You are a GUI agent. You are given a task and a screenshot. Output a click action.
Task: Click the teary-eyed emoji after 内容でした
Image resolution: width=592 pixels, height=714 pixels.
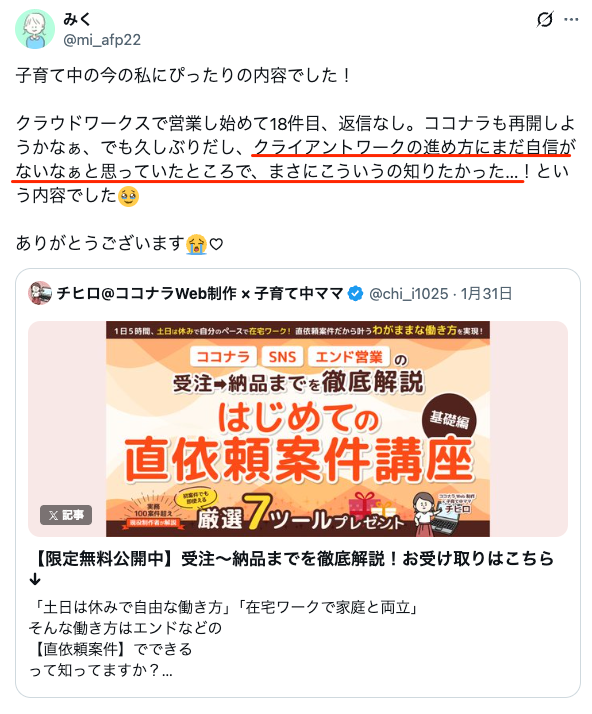[x=128, y=196]
